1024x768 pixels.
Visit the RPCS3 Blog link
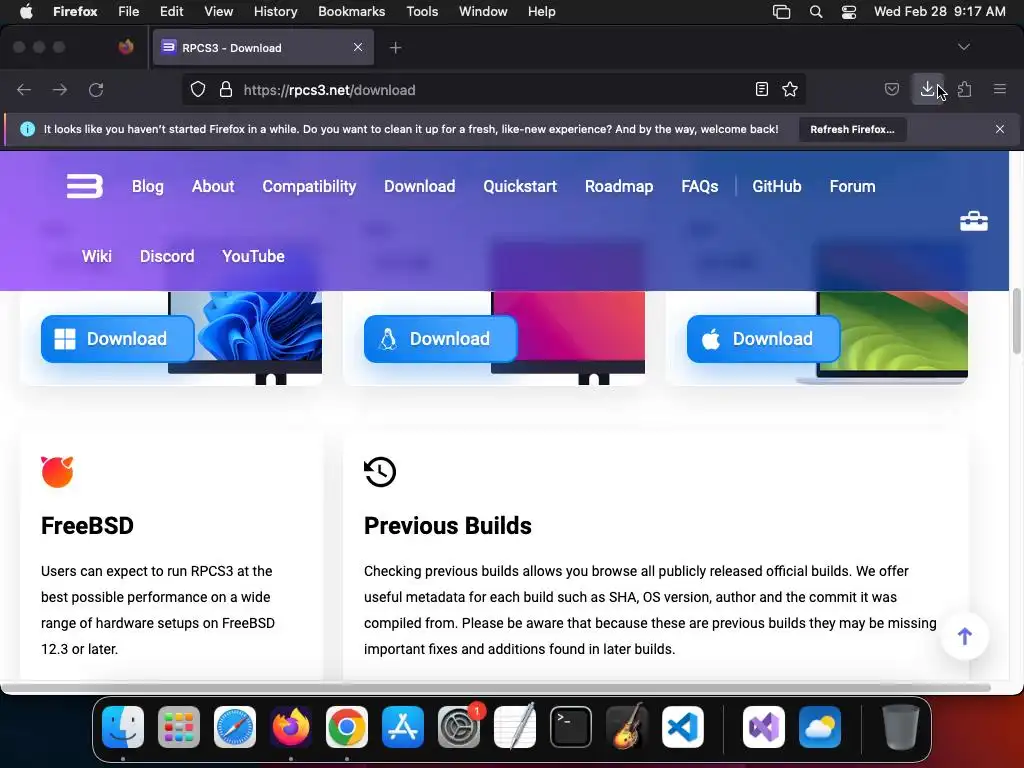tap(148, 186)
